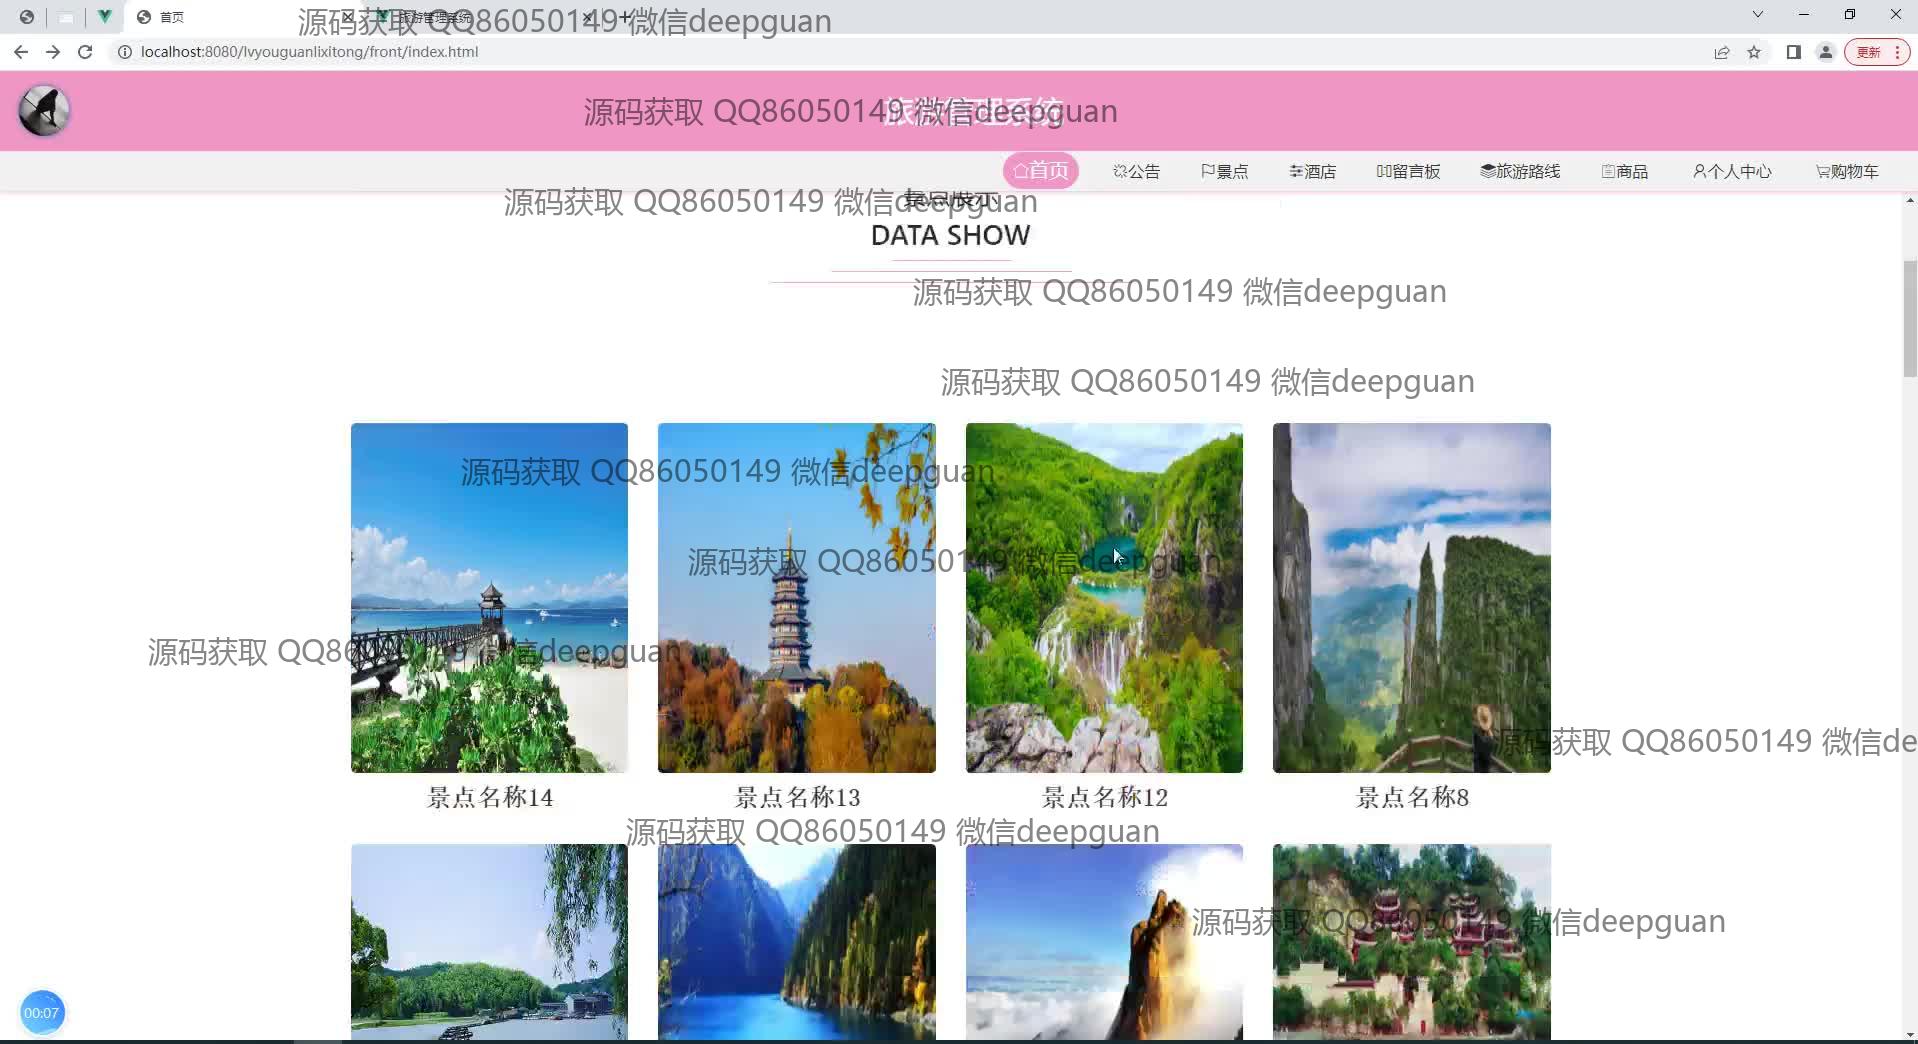Open the browser side panel icon

pos(1794,52)
